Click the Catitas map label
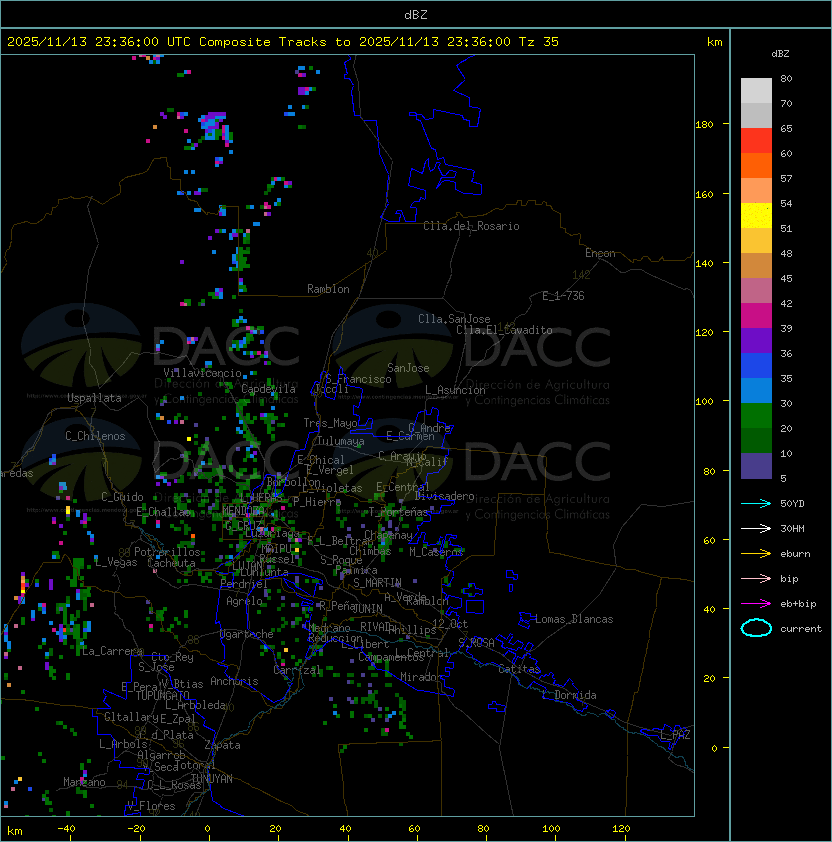The width and height of the screenshot is (832, 842). (519, 669)
